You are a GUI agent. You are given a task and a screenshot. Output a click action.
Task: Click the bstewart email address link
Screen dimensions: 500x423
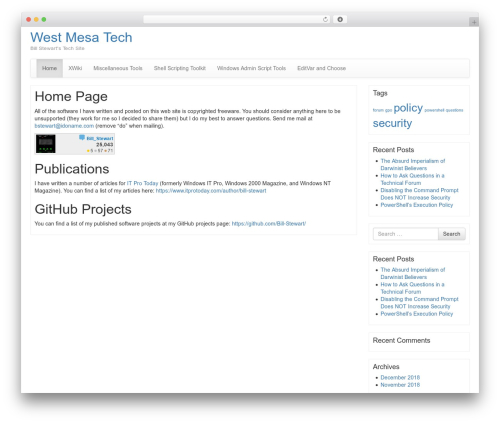pyautogui.click(x=64, y=126)
